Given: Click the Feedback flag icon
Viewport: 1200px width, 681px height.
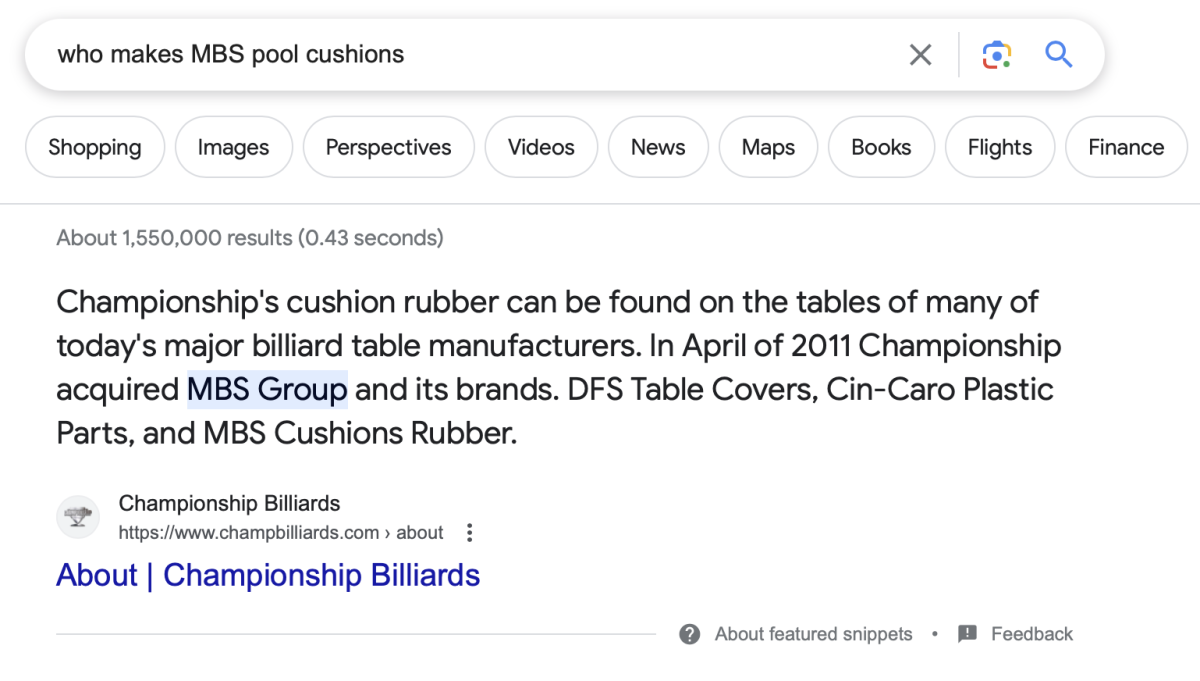Looking at the screenshot, I should click(x=967, y=634).
